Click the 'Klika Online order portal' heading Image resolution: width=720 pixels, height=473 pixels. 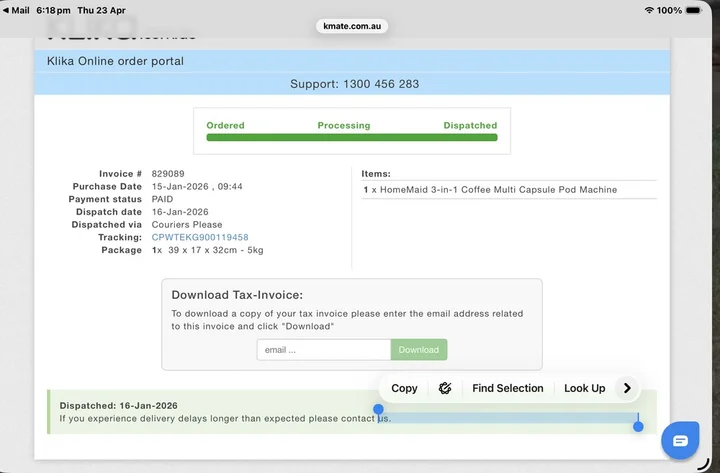click(x=115, y=61)
